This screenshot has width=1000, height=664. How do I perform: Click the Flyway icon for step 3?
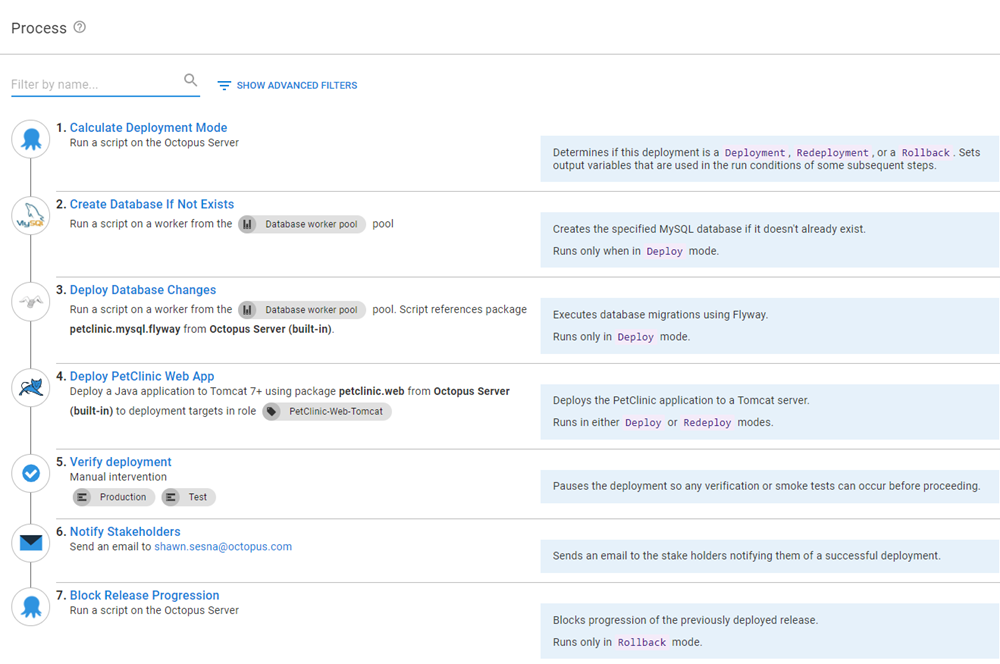(31, 301)
